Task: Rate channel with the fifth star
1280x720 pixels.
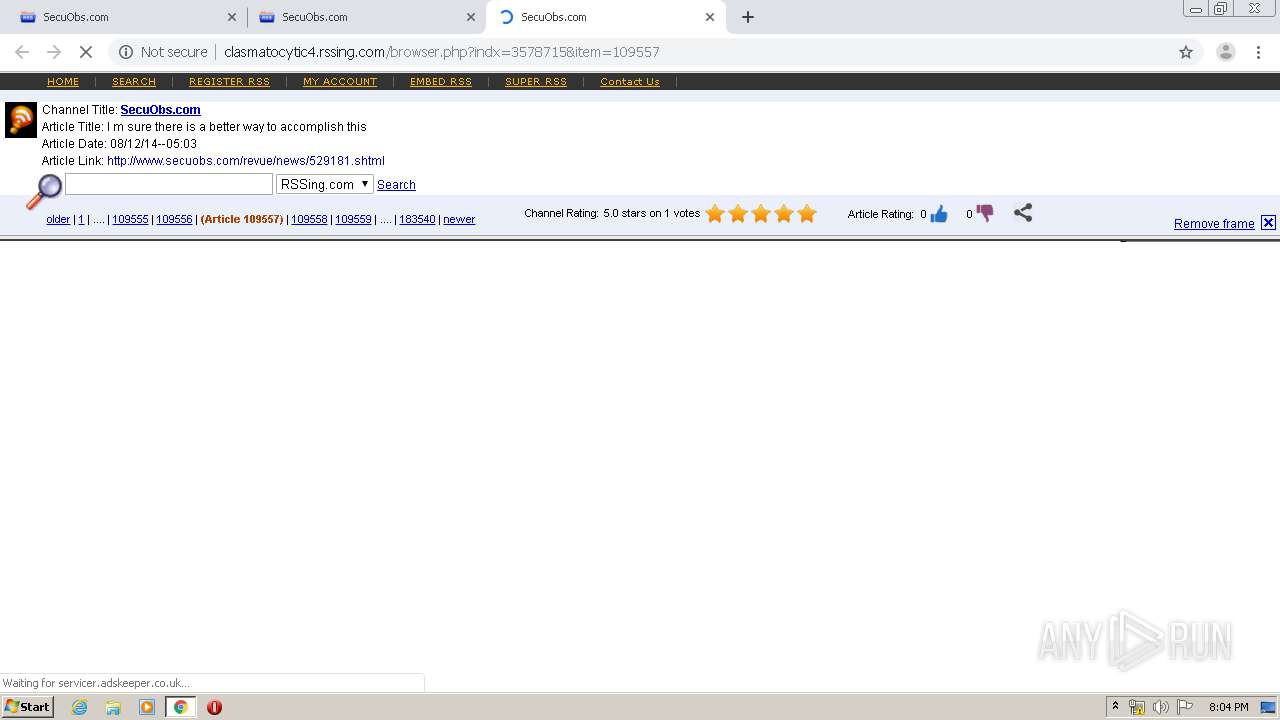Action: pyautogui.click(x=807, y=213)
